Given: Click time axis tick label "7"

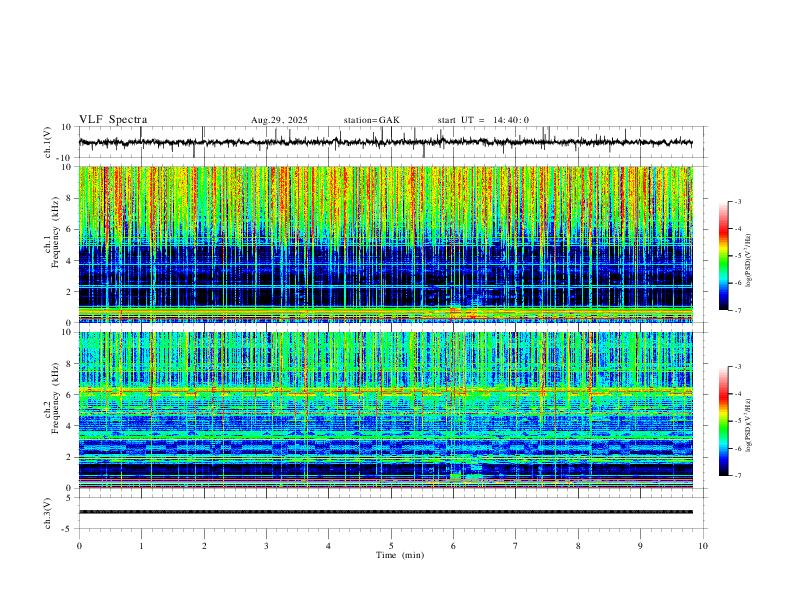Looking at the screenshot, I should tap(516, 546).
